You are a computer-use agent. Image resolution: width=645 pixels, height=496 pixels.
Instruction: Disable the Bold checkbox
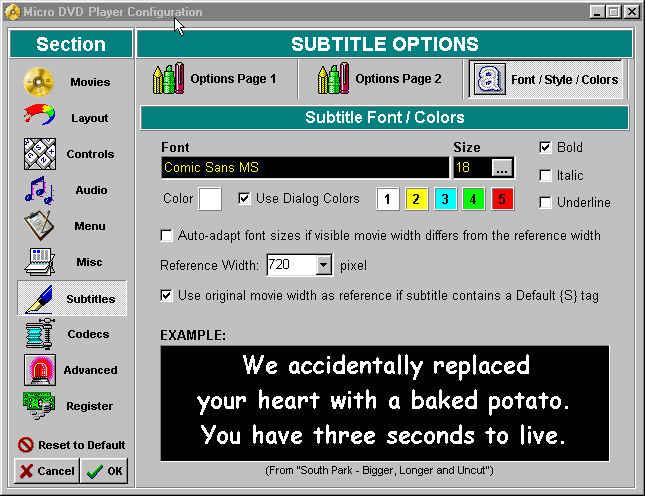[545, 147]
